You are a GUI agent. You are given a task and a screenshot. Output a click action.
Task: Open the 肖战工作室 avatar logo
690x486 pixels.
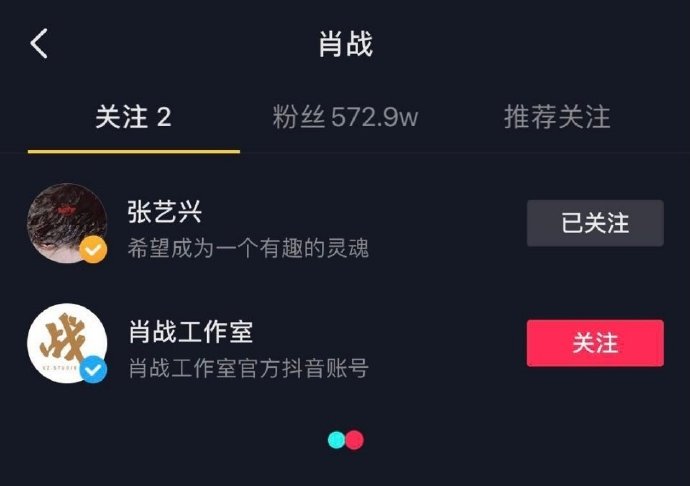[66, 343]
